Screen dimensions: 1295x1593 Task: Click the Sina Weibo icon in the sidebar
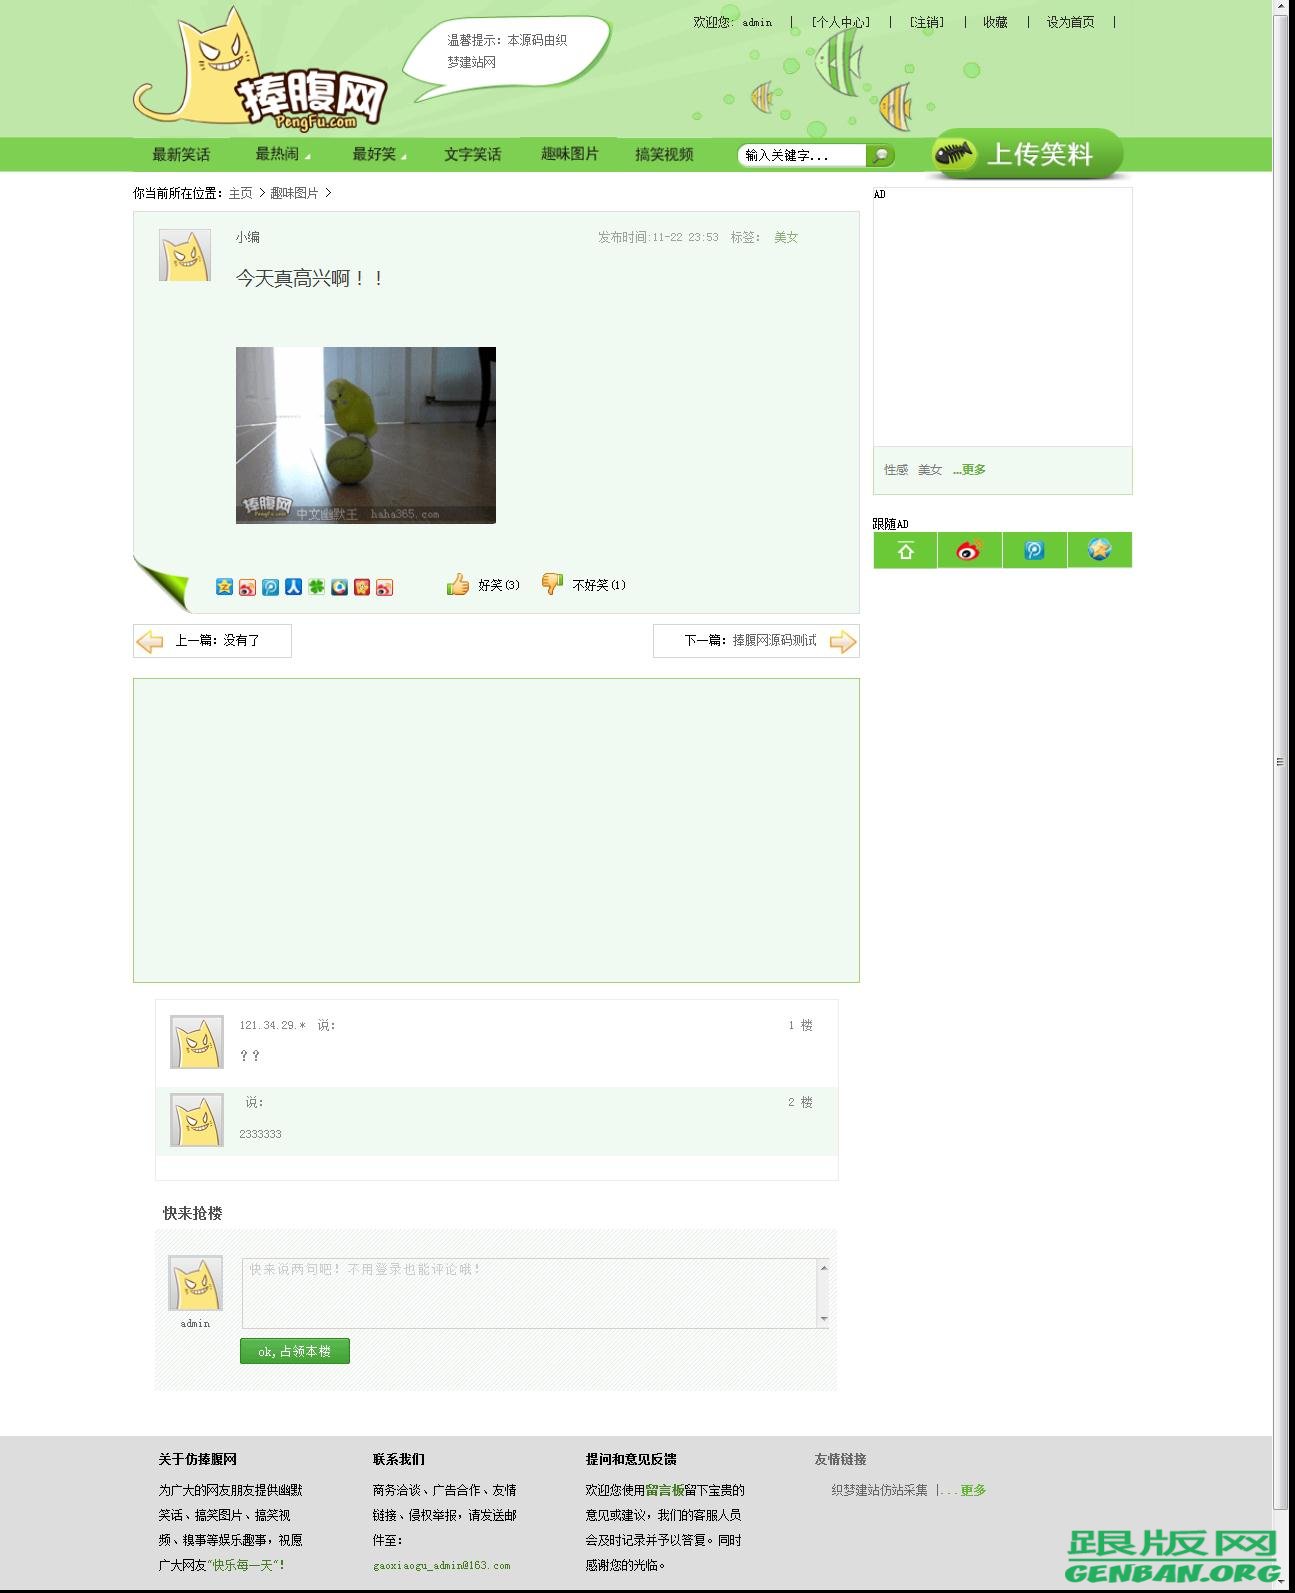pyautogui.click(x=969, y=550)
